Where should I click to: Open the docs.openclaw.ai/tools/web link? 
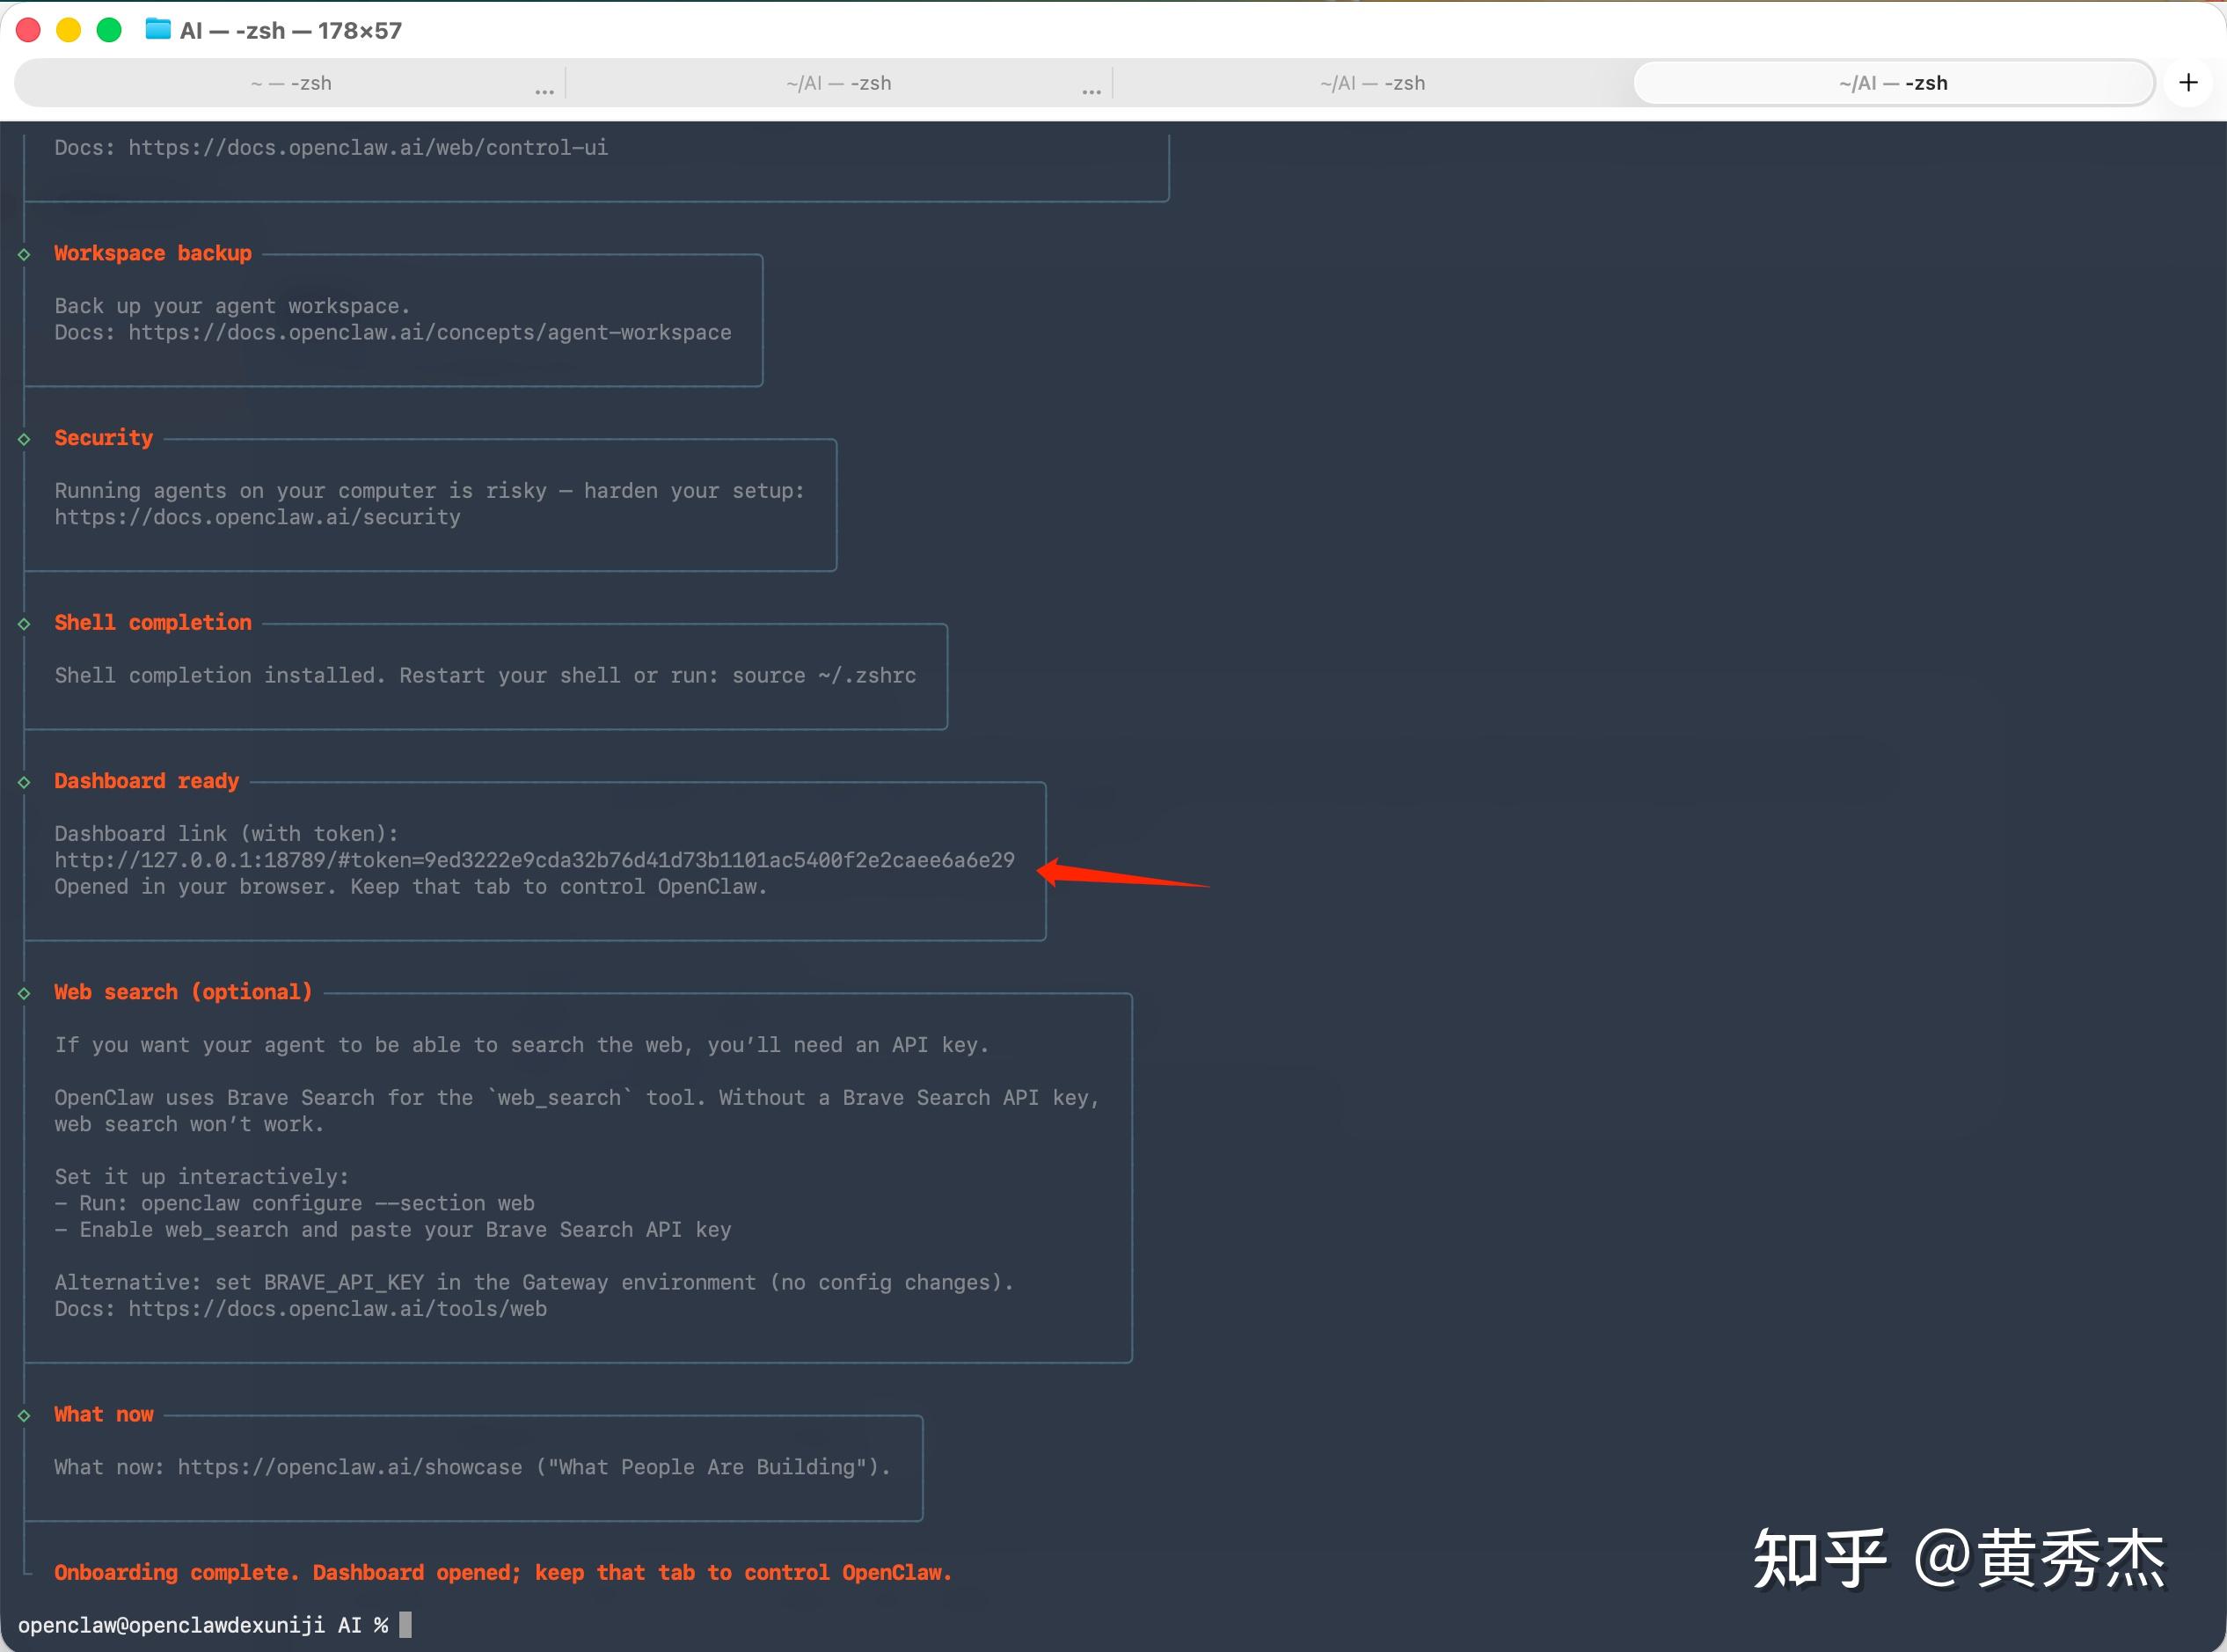(x=337, y=1309)
